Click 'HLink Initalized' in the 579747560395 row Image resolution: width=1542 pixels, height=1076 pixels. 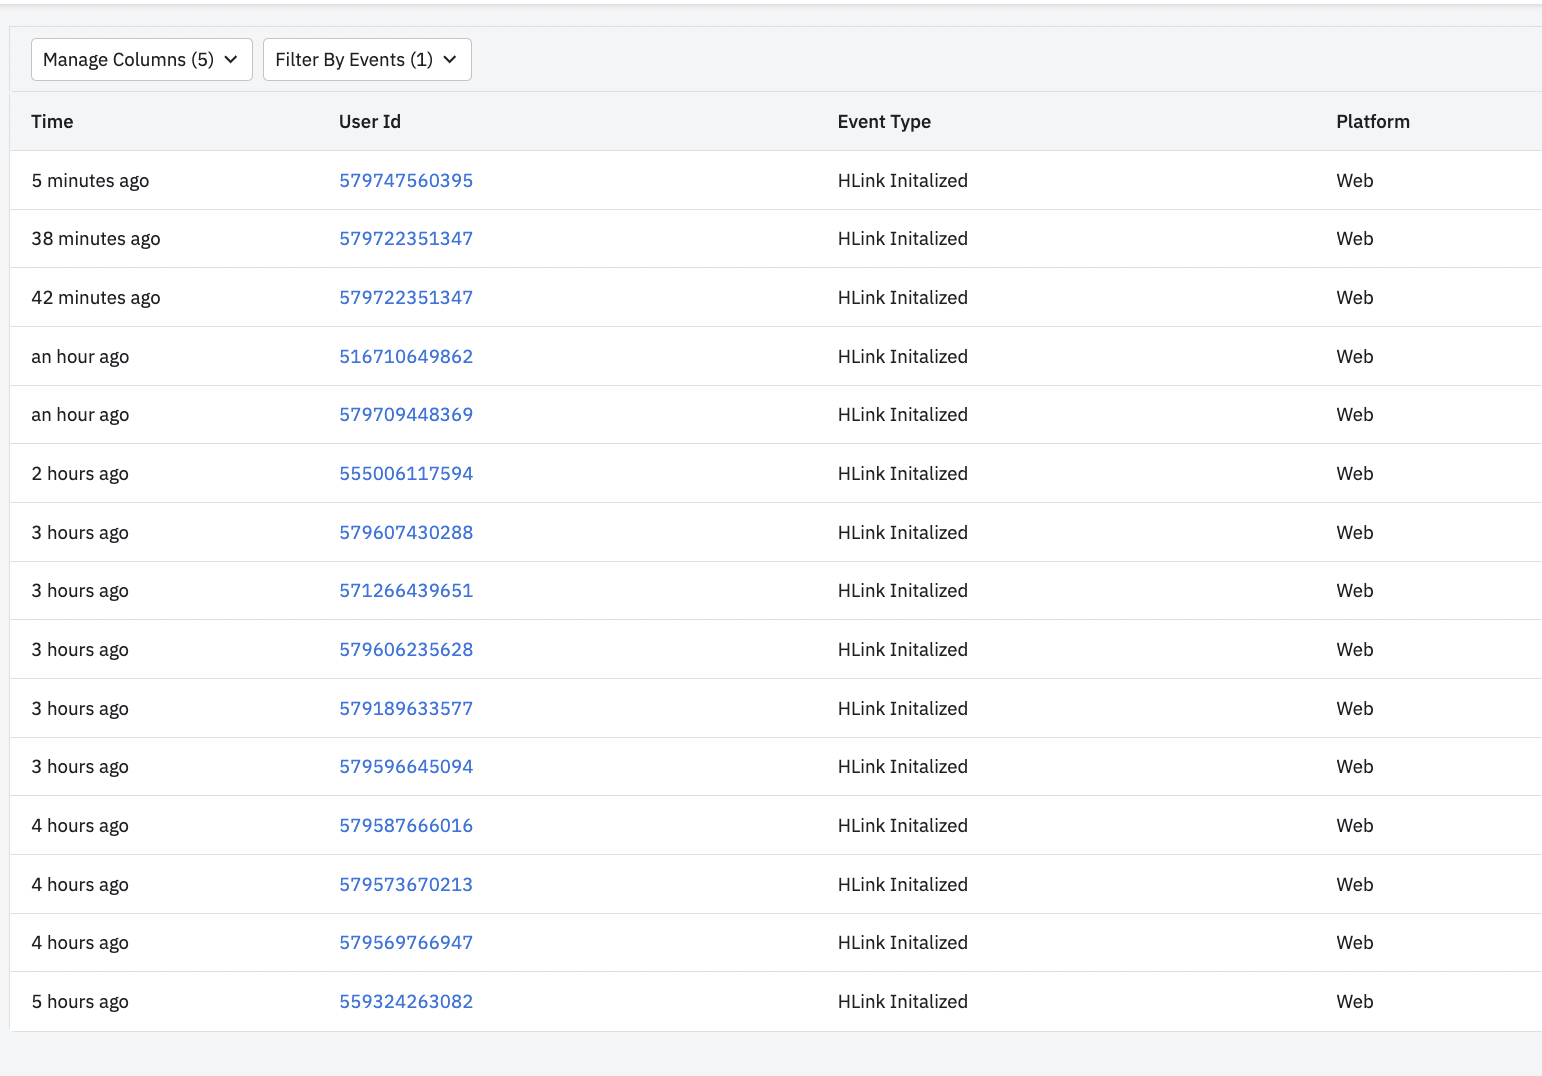pyautogui.click(x=903, y=180)
